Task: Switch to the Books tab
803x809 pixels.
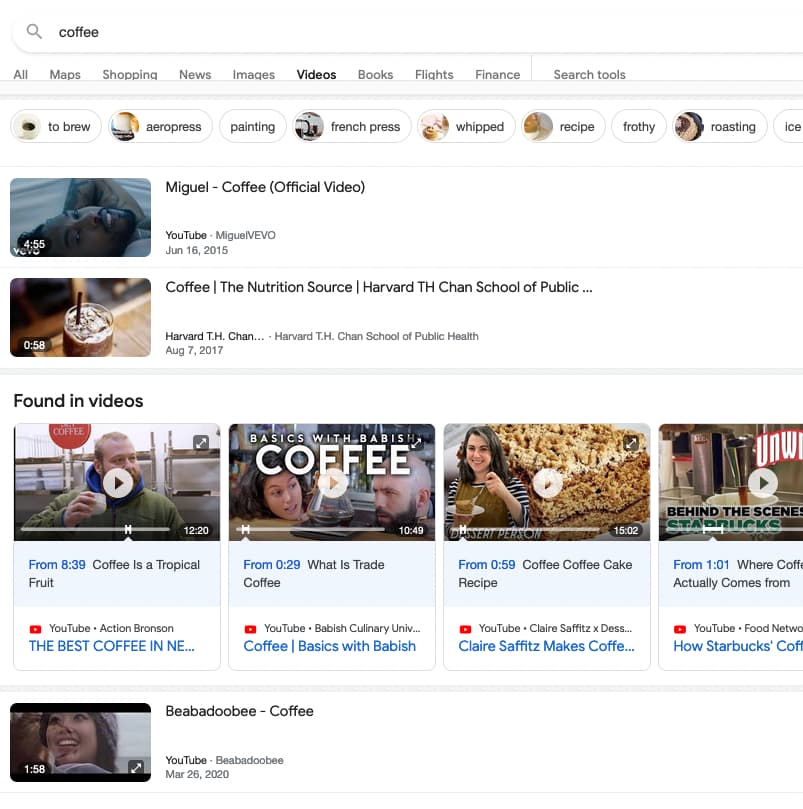Action: pyautogui.click(x=376, y=74)
